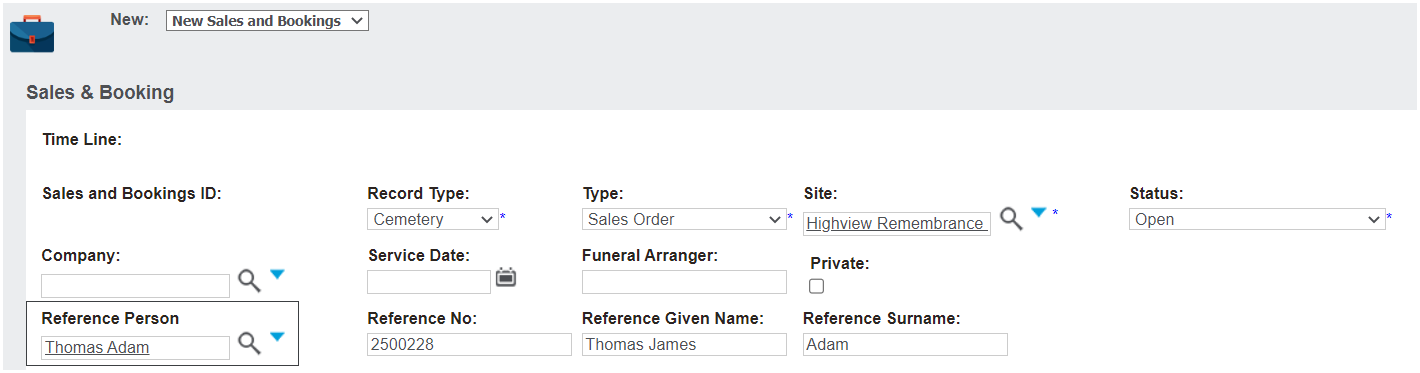
Task: Click into the Funeral Arranger input field
Action: click(684, 282)
